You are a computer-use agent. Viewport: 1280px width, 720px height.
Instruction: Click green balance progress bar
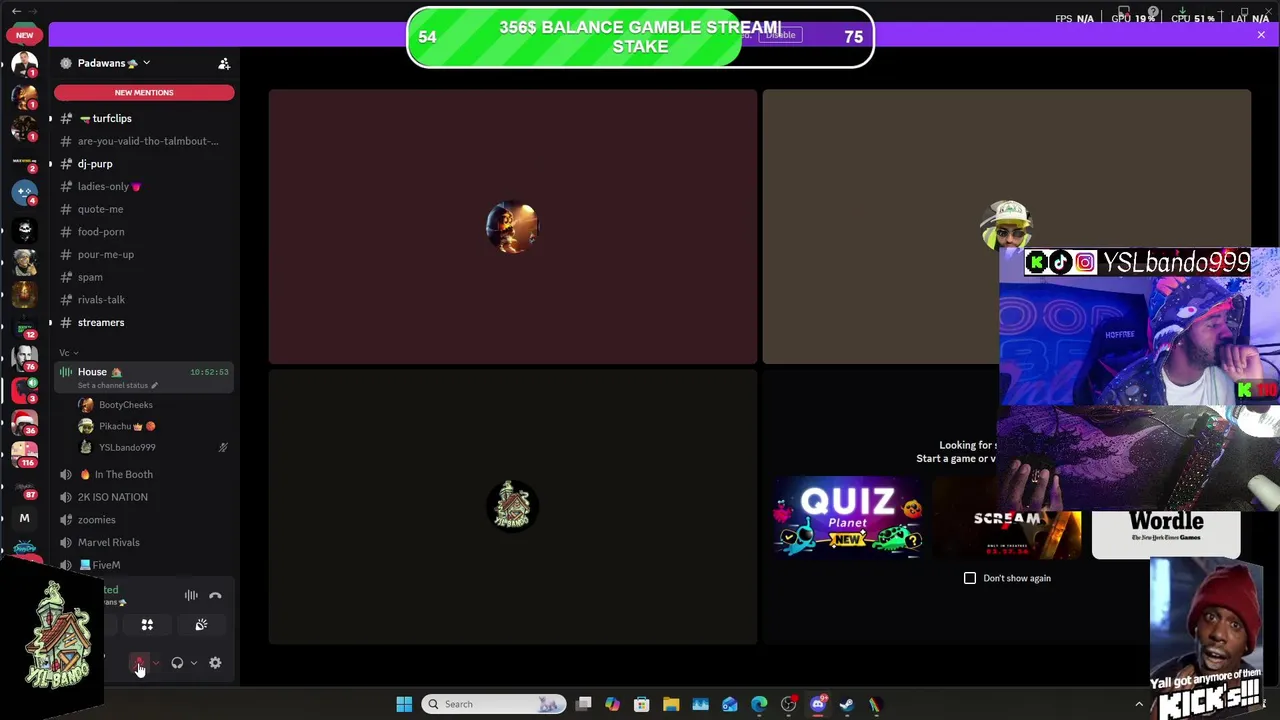pyautogui.click(x=640, y=37)
